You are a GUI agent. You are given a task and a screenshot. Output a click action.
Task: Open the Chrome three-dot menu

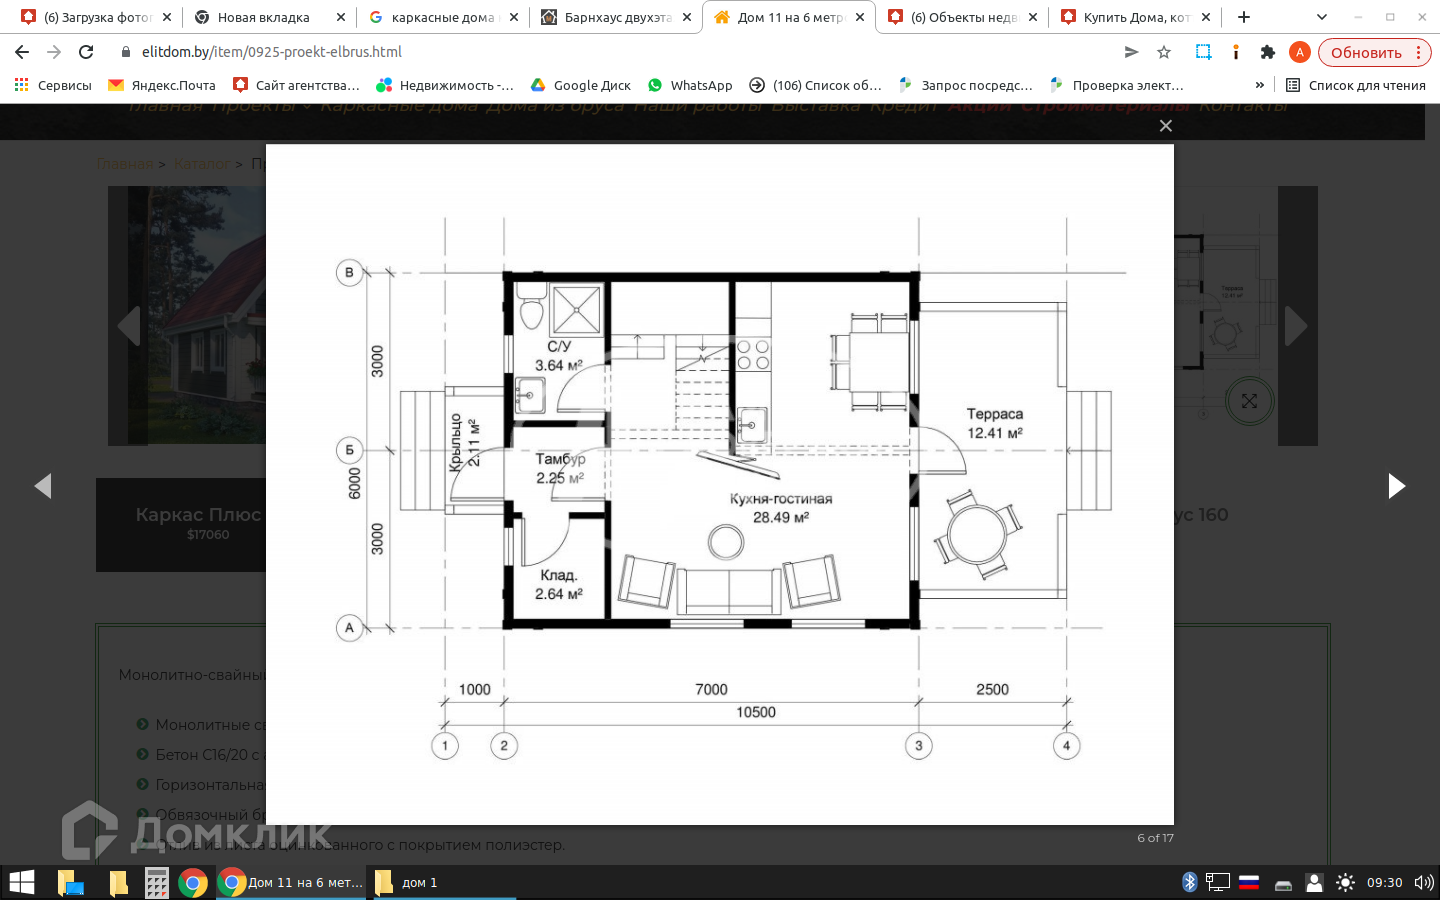click(x=1418, y=52)
